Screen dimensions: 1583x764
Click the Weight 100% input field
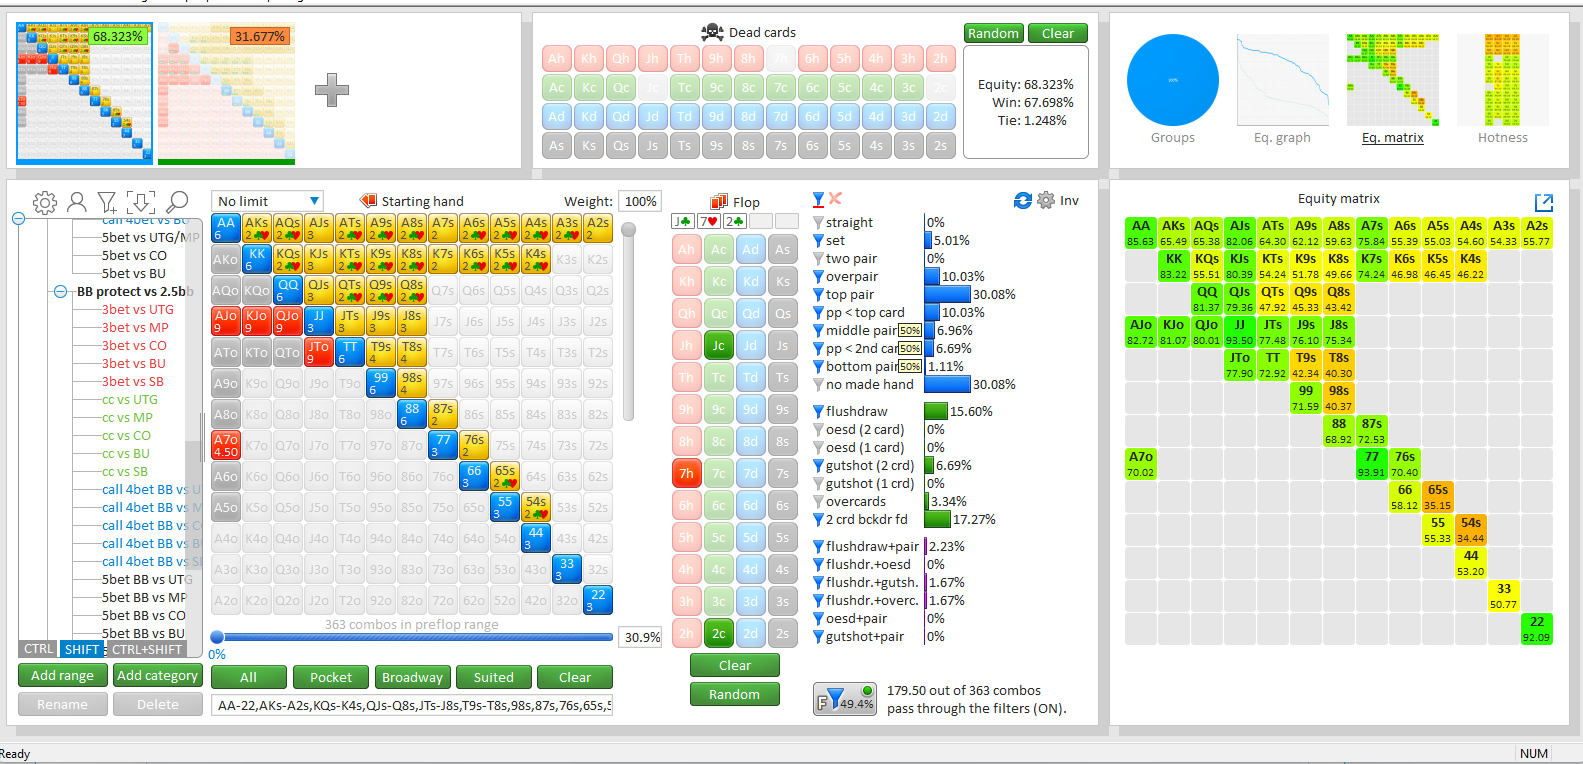tap(640, 201)
